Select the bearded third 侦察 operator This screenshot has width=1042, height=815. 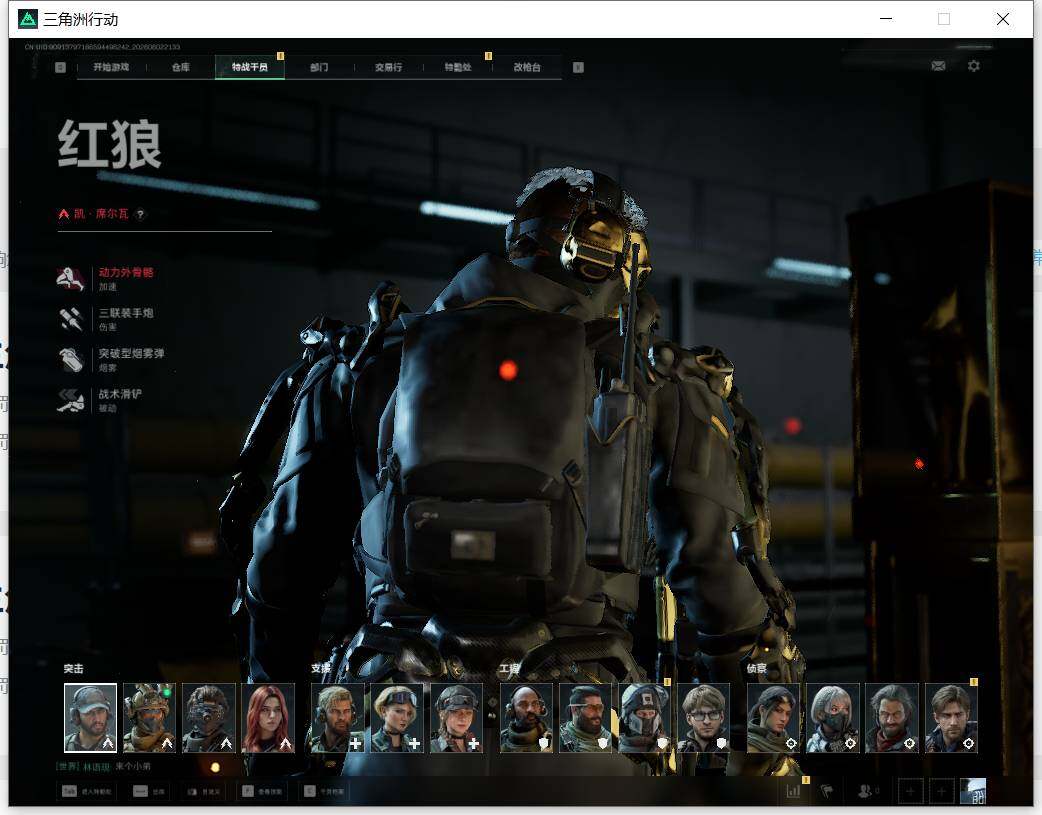[892, 718]
